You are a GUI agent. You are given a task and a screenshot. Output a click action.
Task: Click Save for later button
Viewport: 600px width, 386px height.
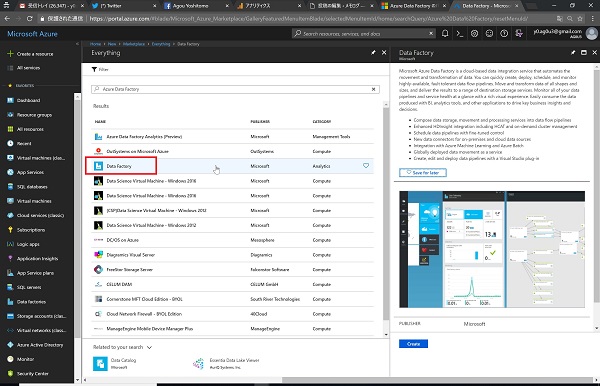click(422, 173)
